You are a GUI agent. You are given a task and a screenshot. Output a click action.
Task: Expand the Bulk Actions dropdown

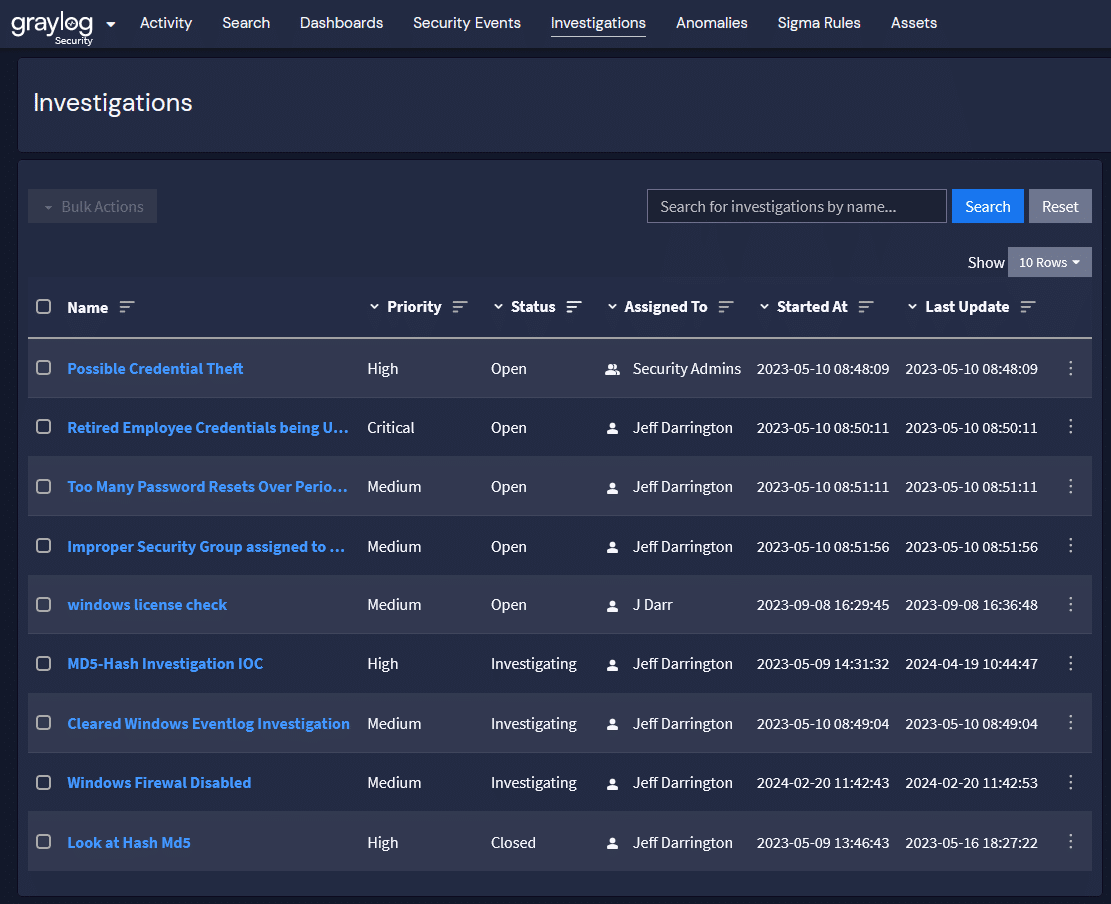point(93,207)
